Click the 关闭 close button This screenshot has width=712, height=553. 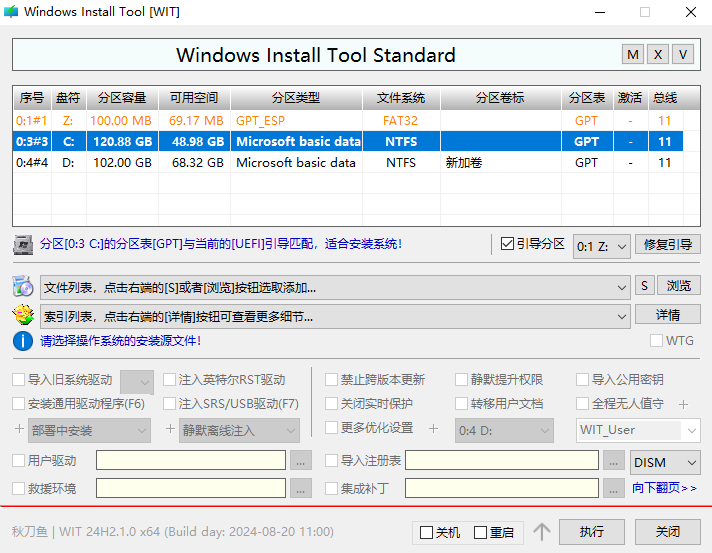tap(667, 532)
